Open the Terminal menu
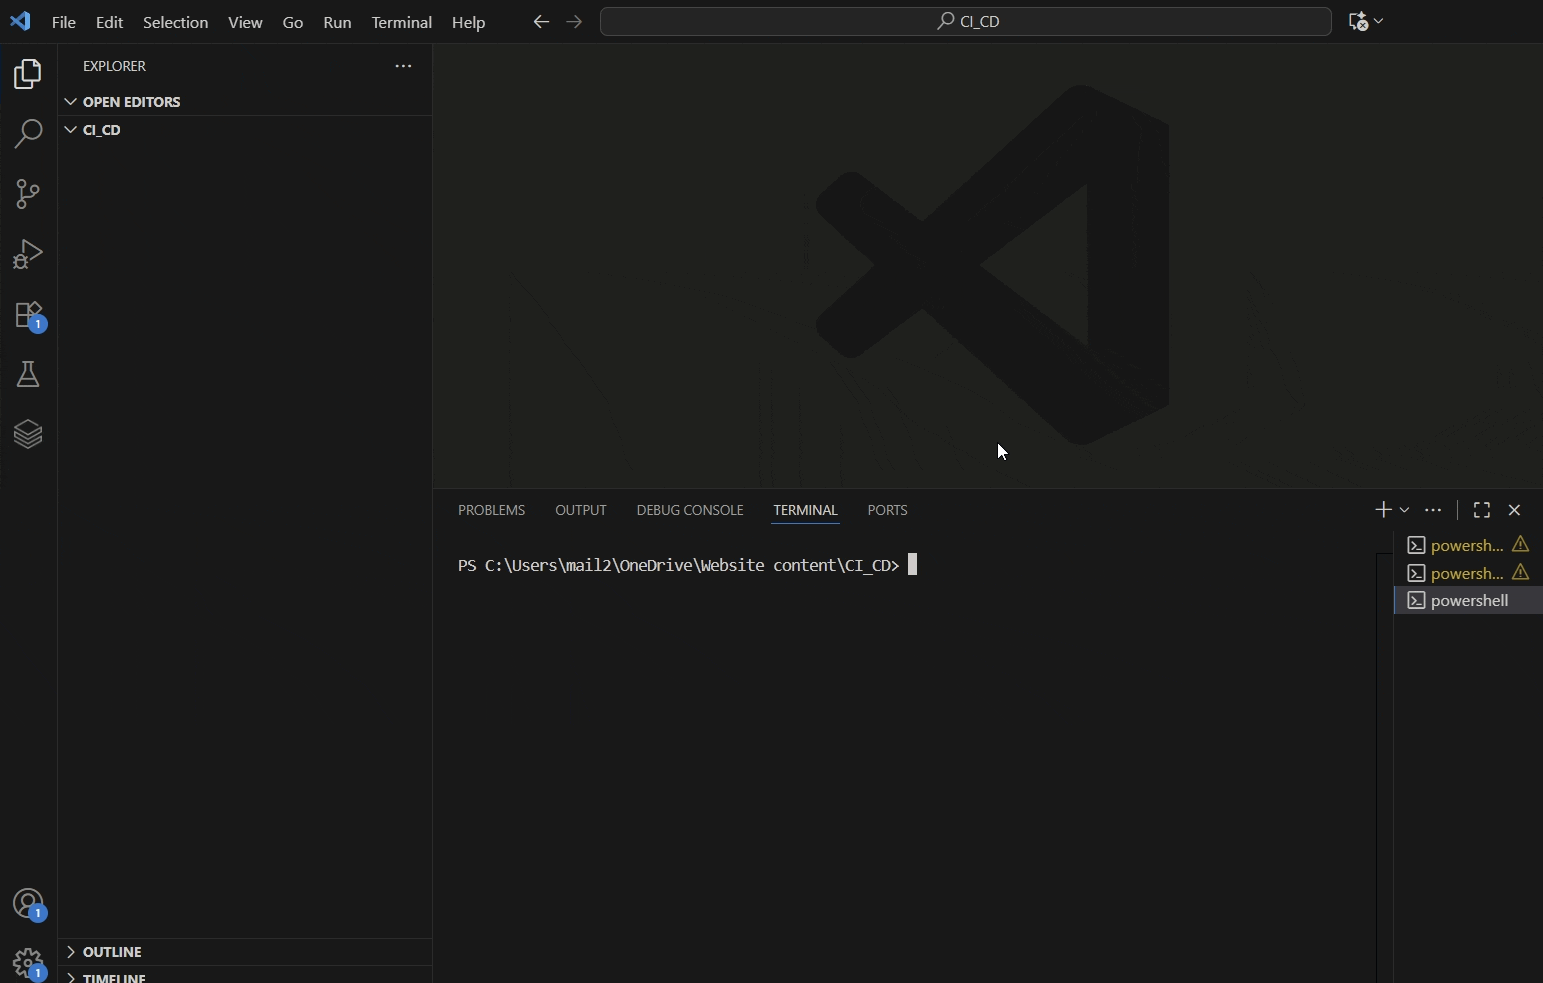This screenshot has width=1543, height=983. pos(401,22)
